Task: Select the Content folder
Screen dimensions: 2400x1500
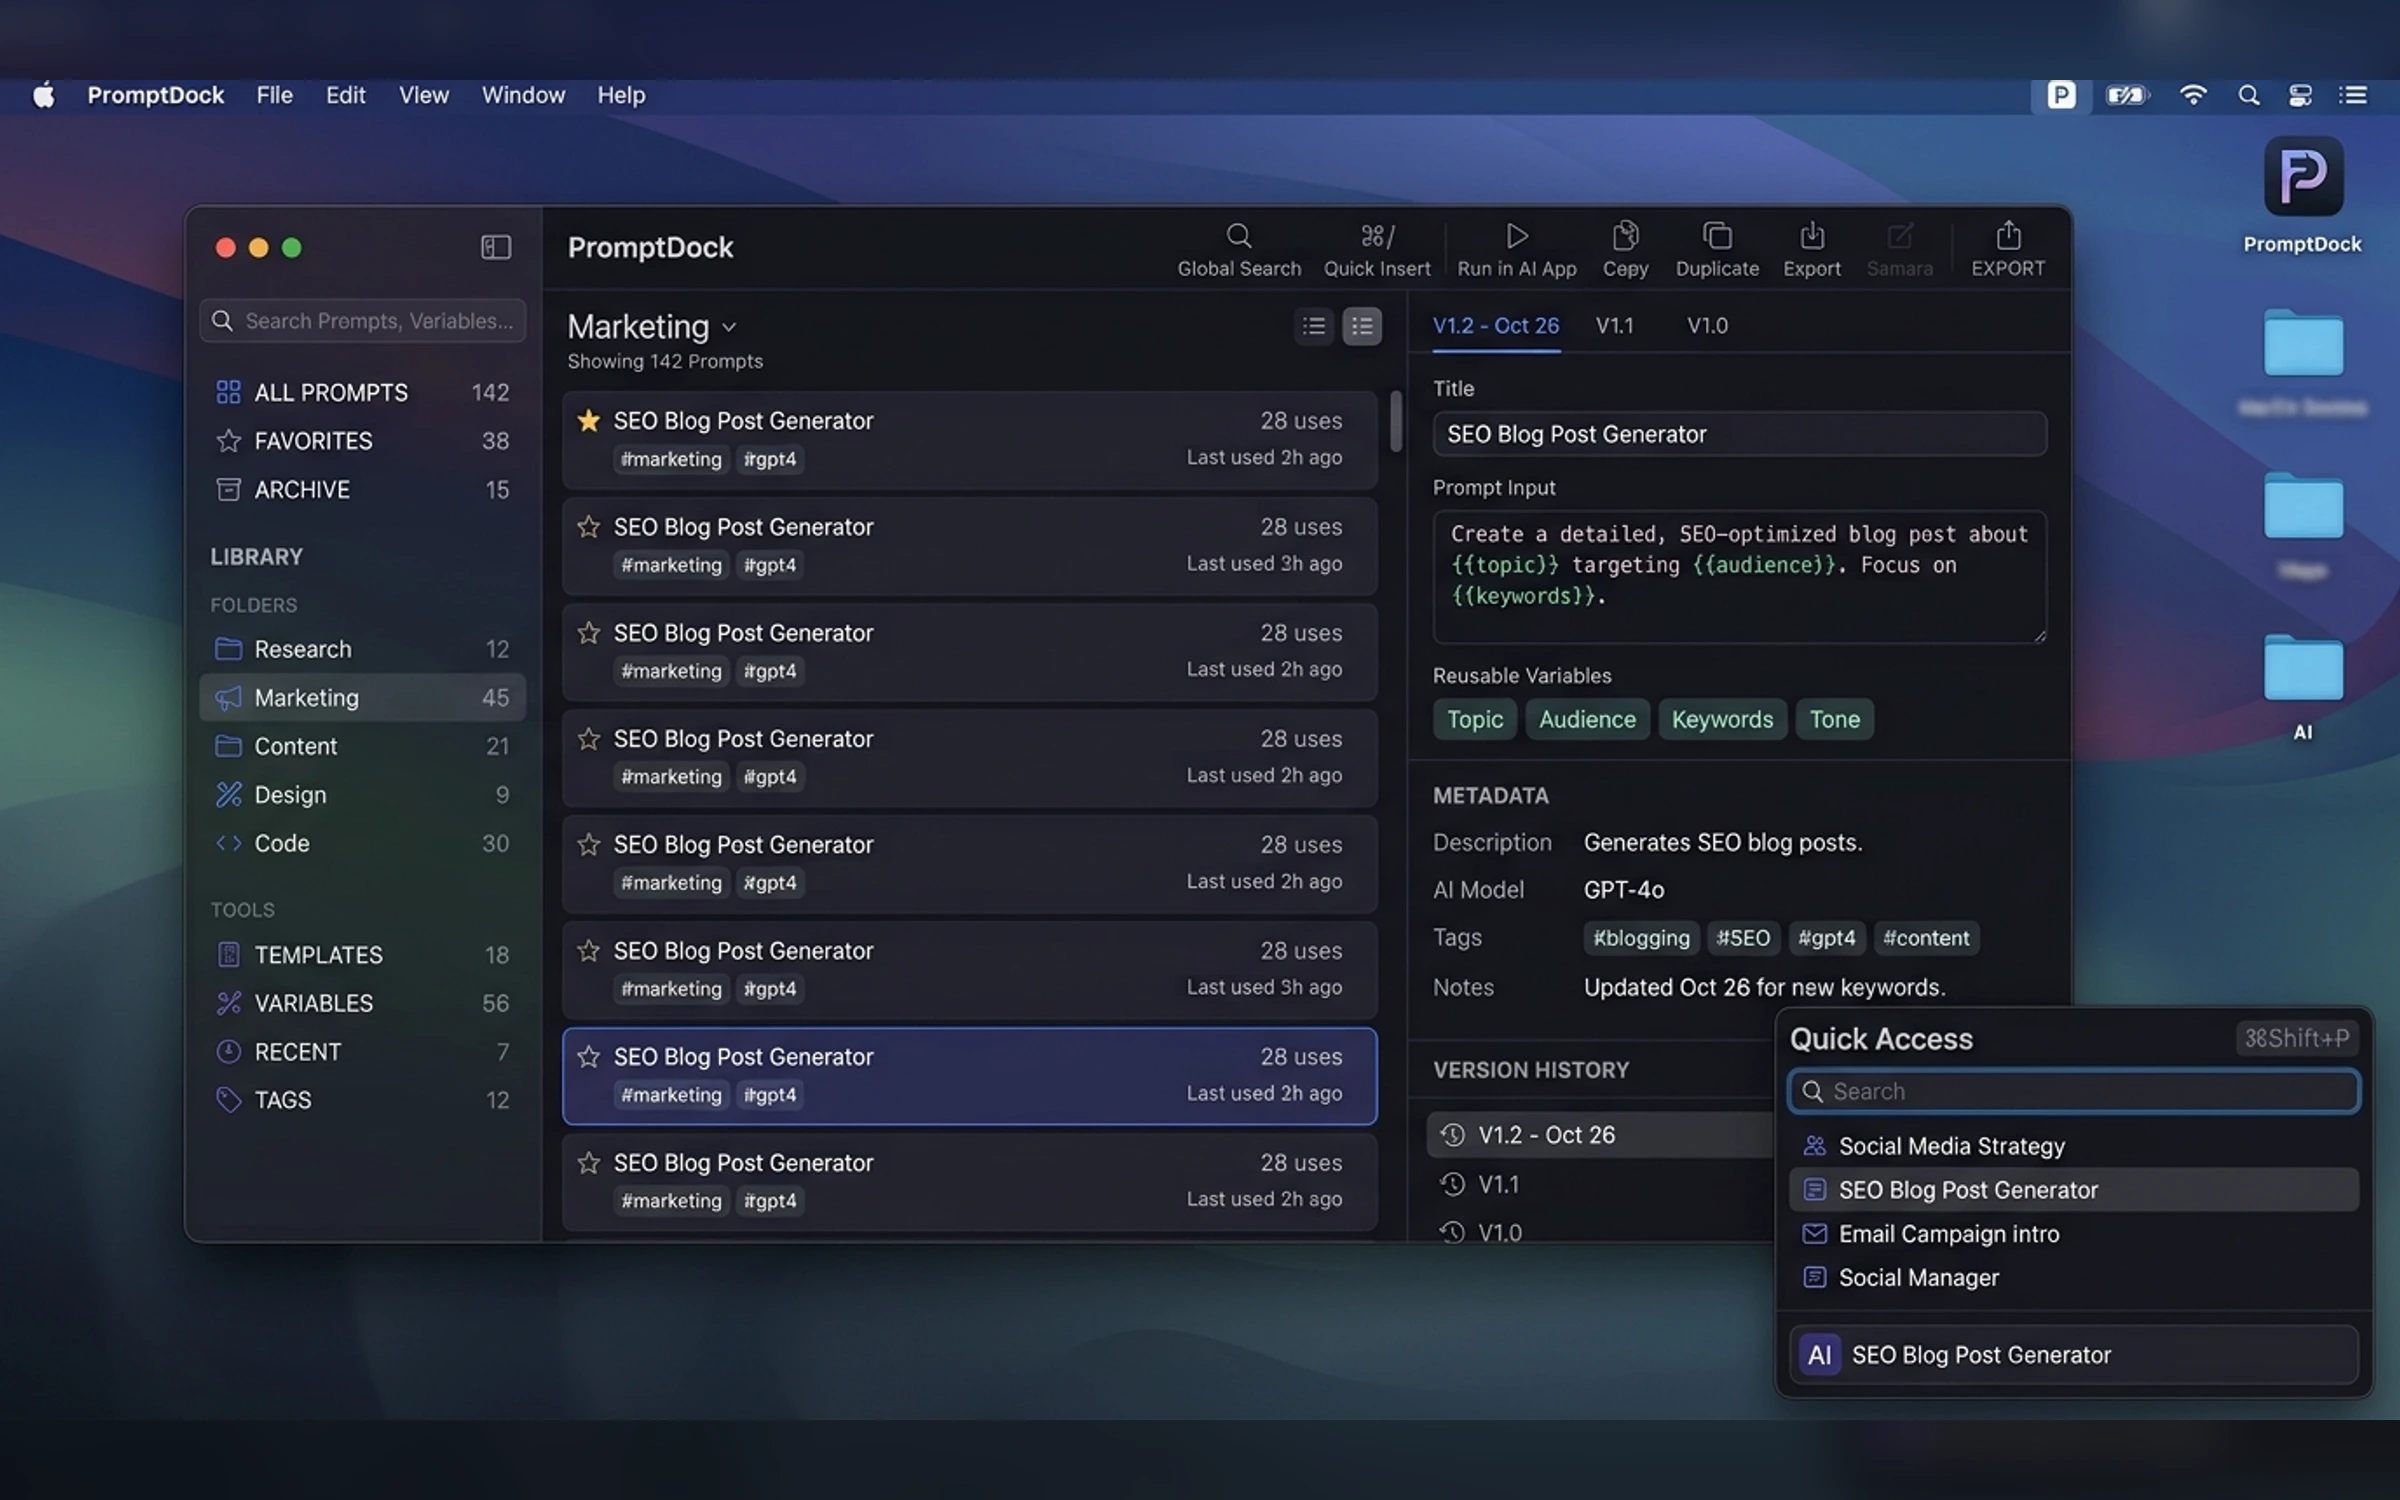Action: coord(362,746)
